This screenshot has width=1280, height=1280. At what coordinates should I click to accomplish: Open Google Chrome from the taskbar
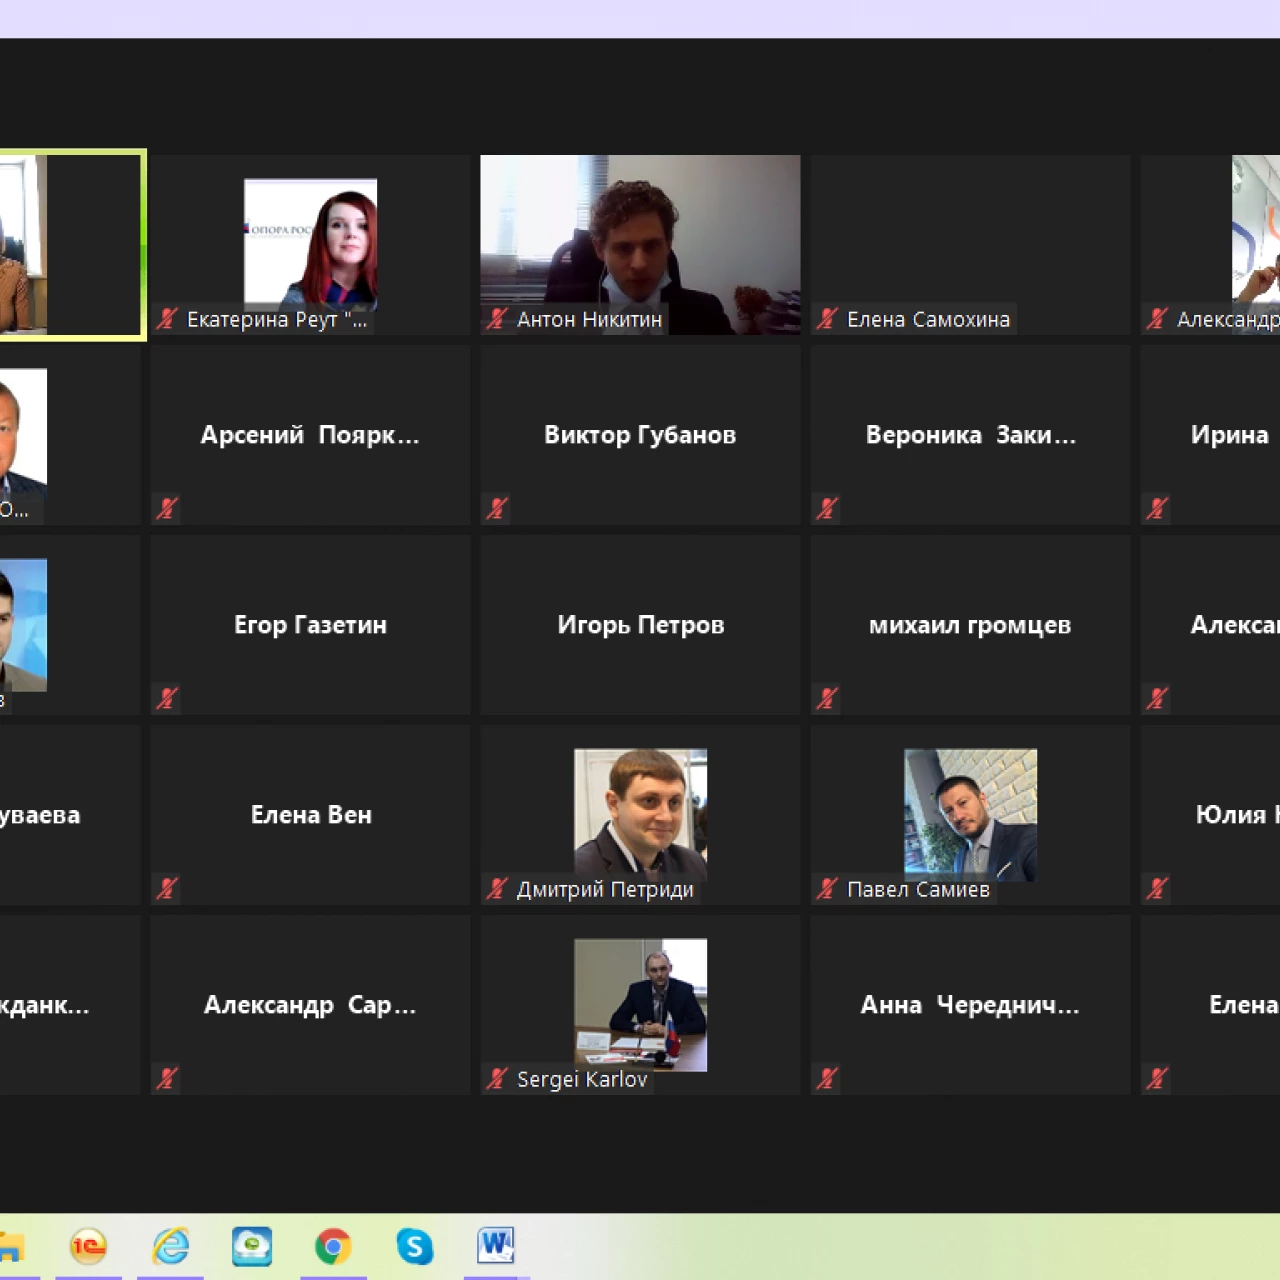coord(333,1246)
